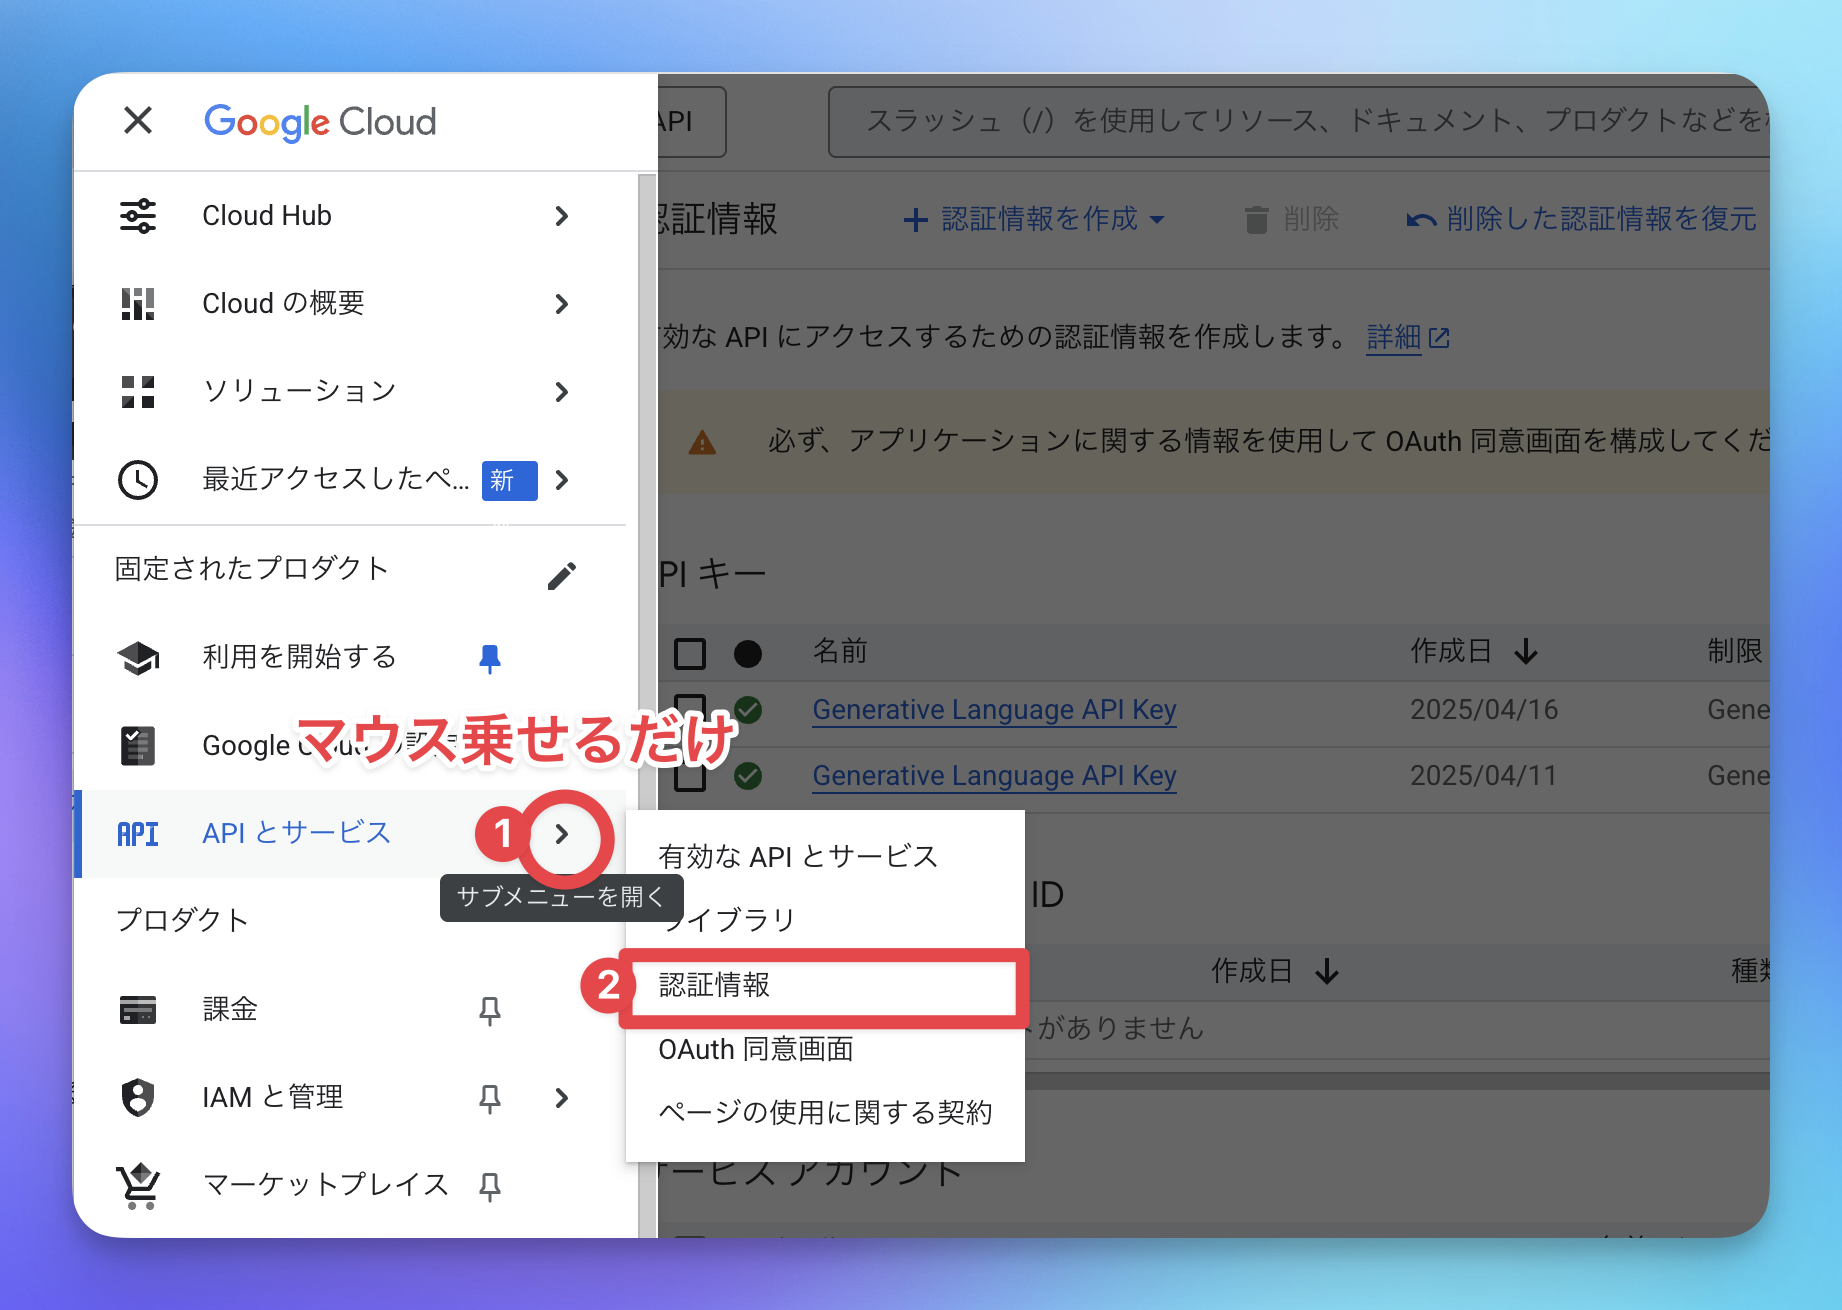Open the first Generative Language API Key link

point(993,710)
